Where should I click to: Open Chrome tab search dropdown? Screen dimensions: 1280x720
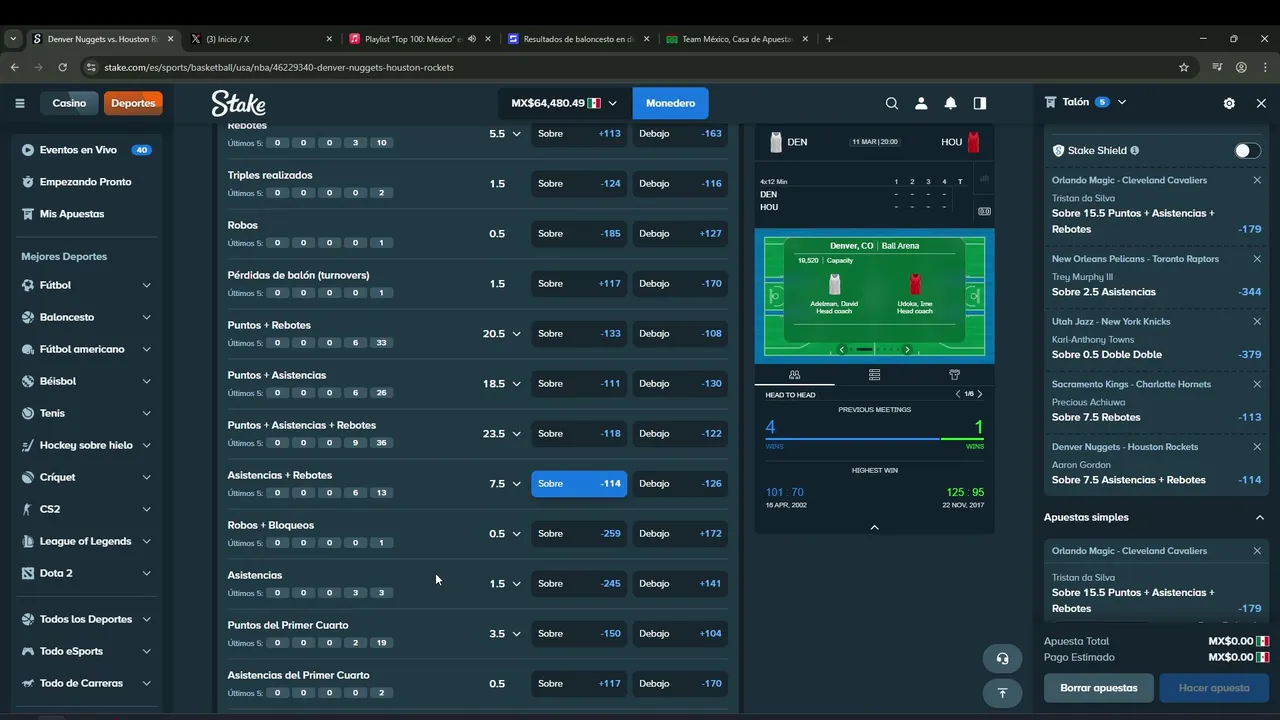tap(13, 39)
